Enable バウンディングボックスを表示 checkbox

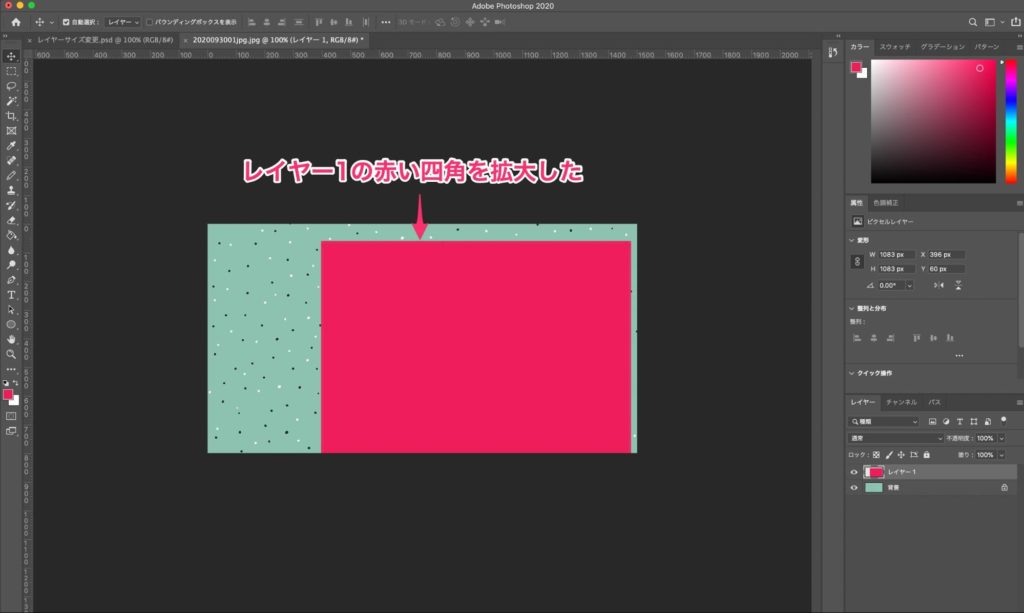(x=150, y=21)
